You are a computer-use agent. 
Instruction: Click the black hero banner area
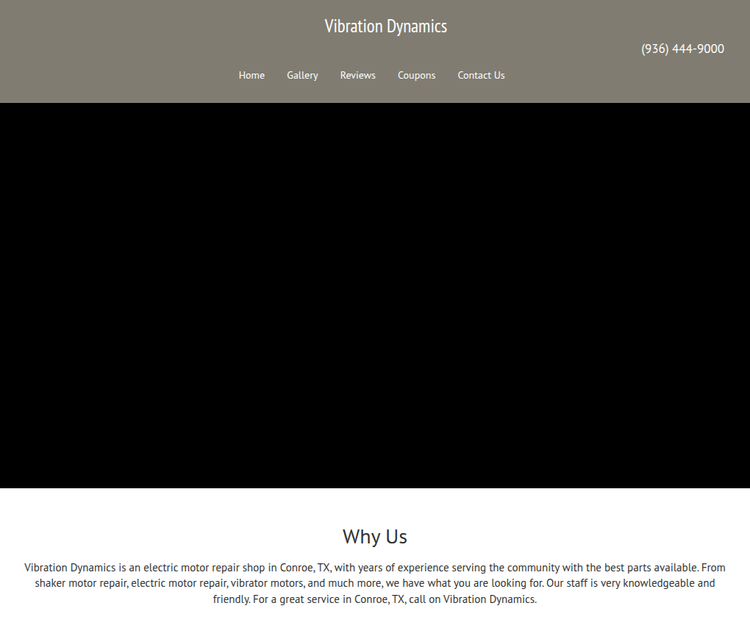click(x=375, y=295)
